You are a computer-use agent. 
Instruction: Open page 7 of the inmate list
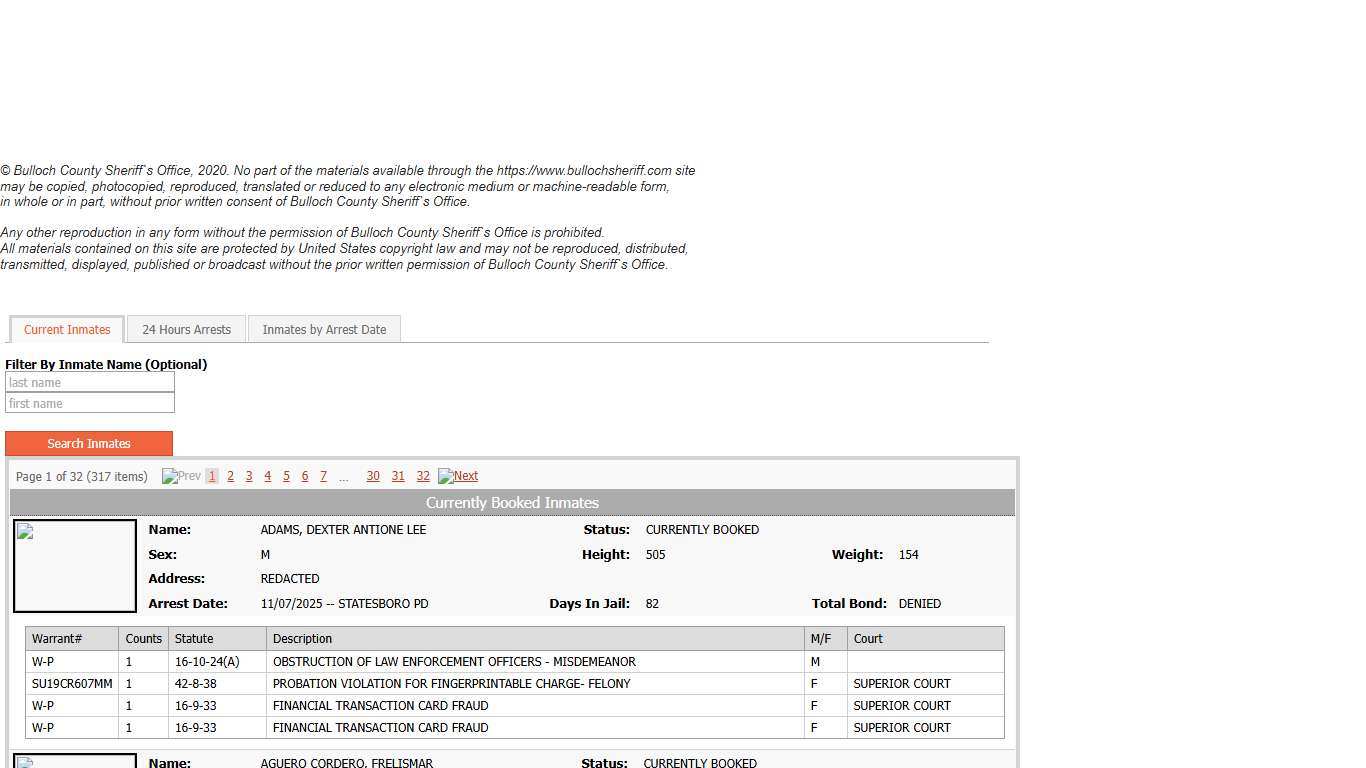(323, 476)
